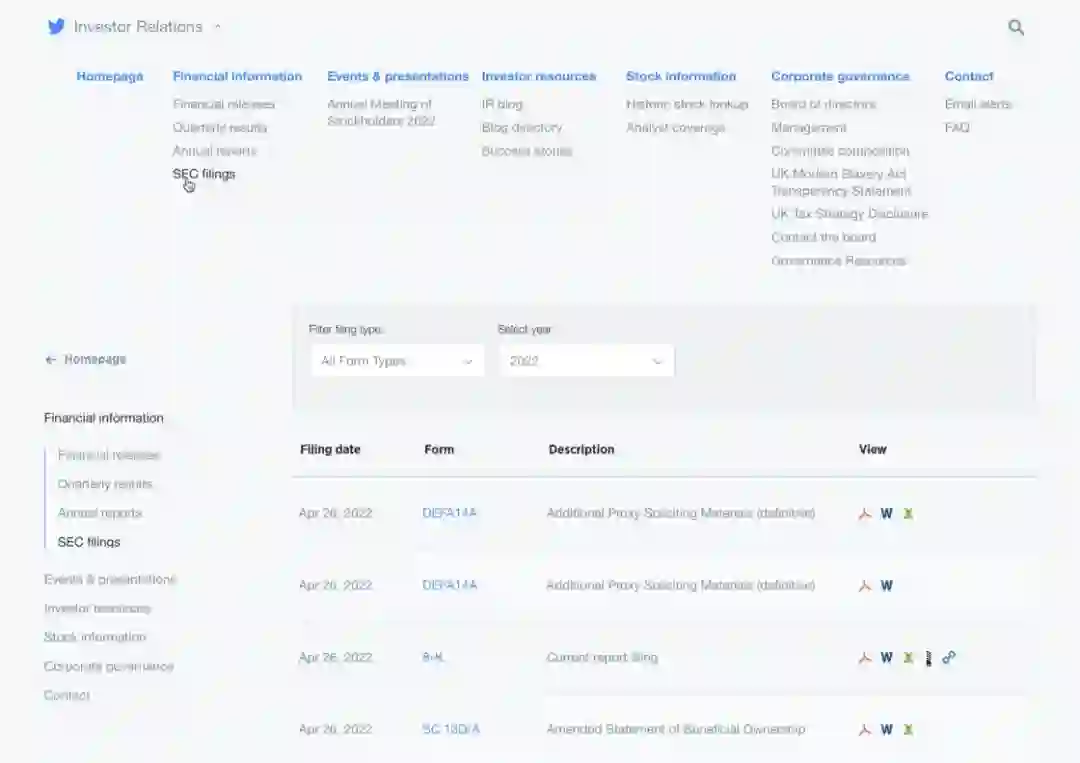Viewport: 1080px width, 763px height.
Task: Click Amended Statement of Beneficial Ownership description
Action: (676, 730)
